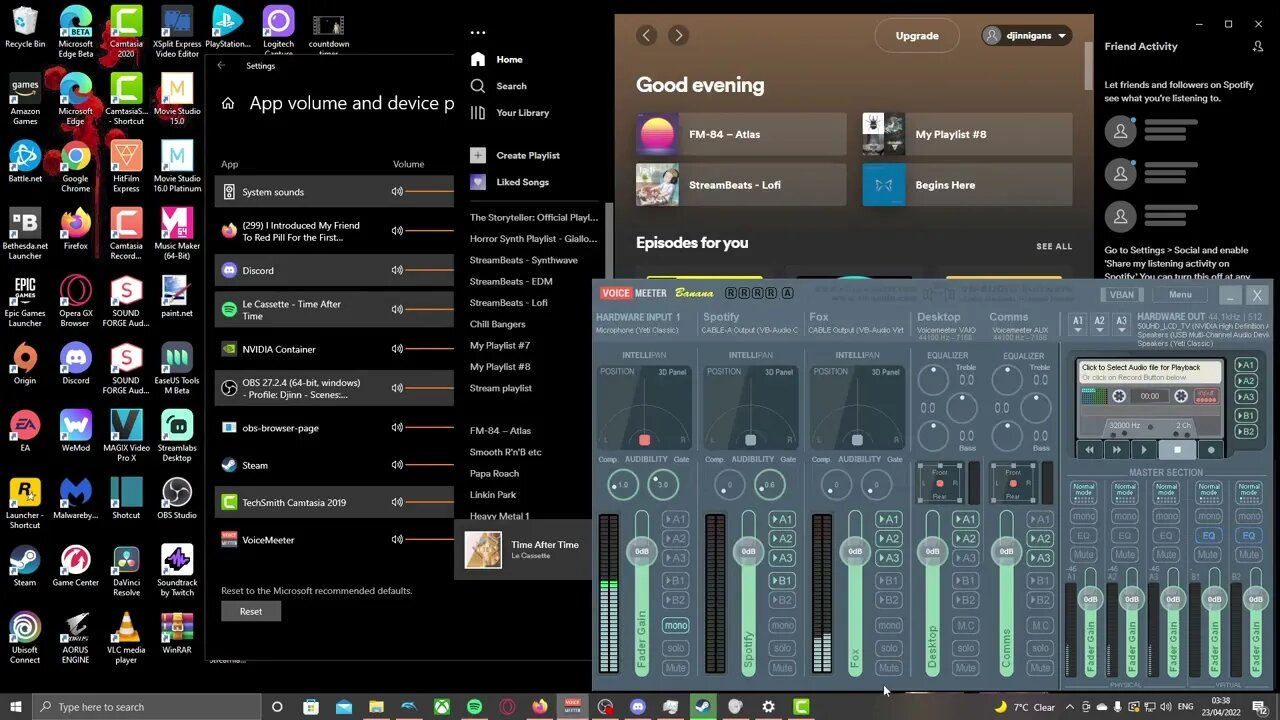Open Voicemeeter VBAN settings
Viewport: 1280px width, 720px height.
pyautogui.click(x=1122, y=295)
